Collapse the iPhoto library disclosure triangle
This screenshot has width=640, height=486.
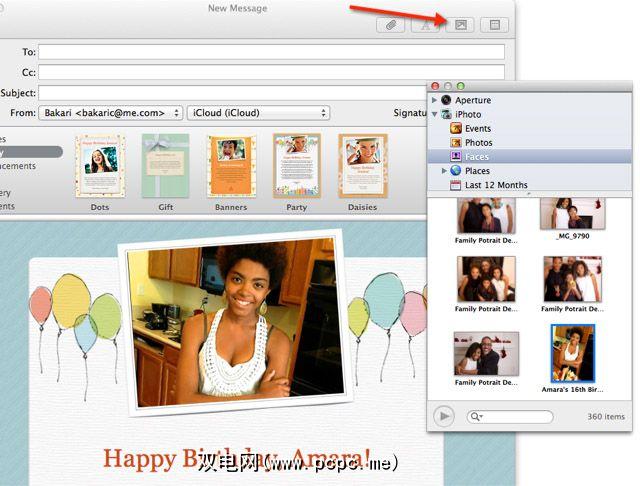tap(434, 115)
